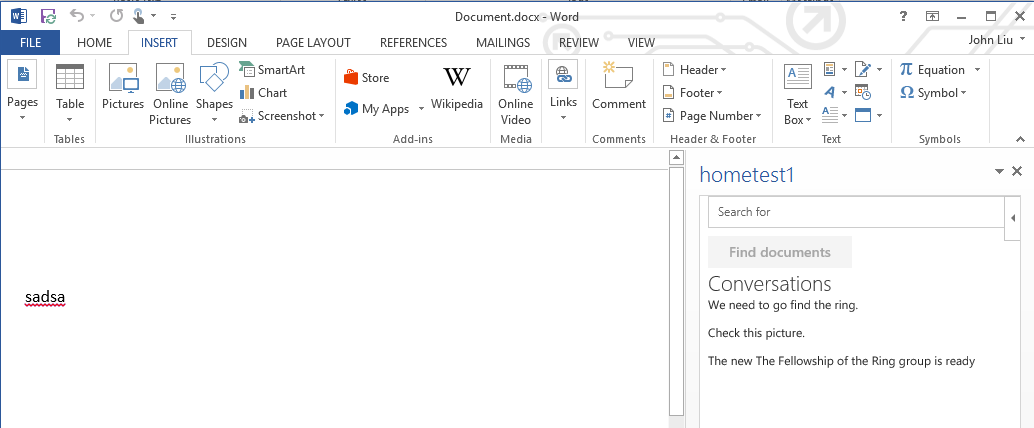Image resolution: width=1034 pixels, height=428 pixels.
Task: Open the Wikipedia add-in
Action: (x=456, y=88)
